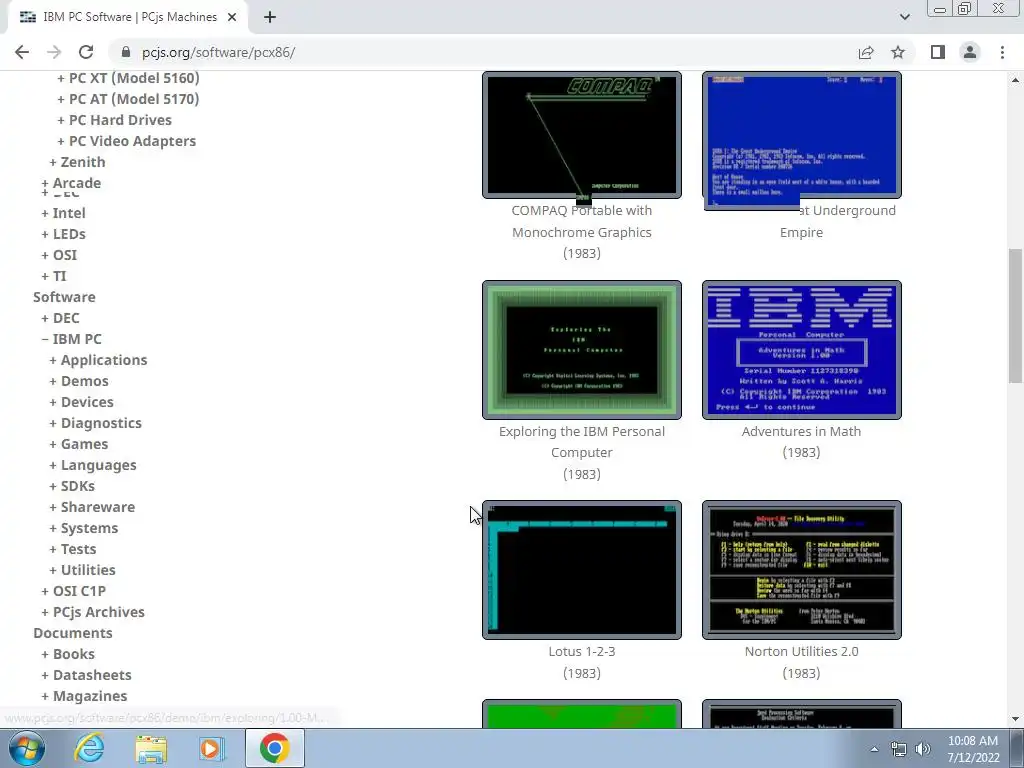This screenshot has width=1024, height=768.
Task: Open the OSI sidebar link
Action: (x=65, y=255)
